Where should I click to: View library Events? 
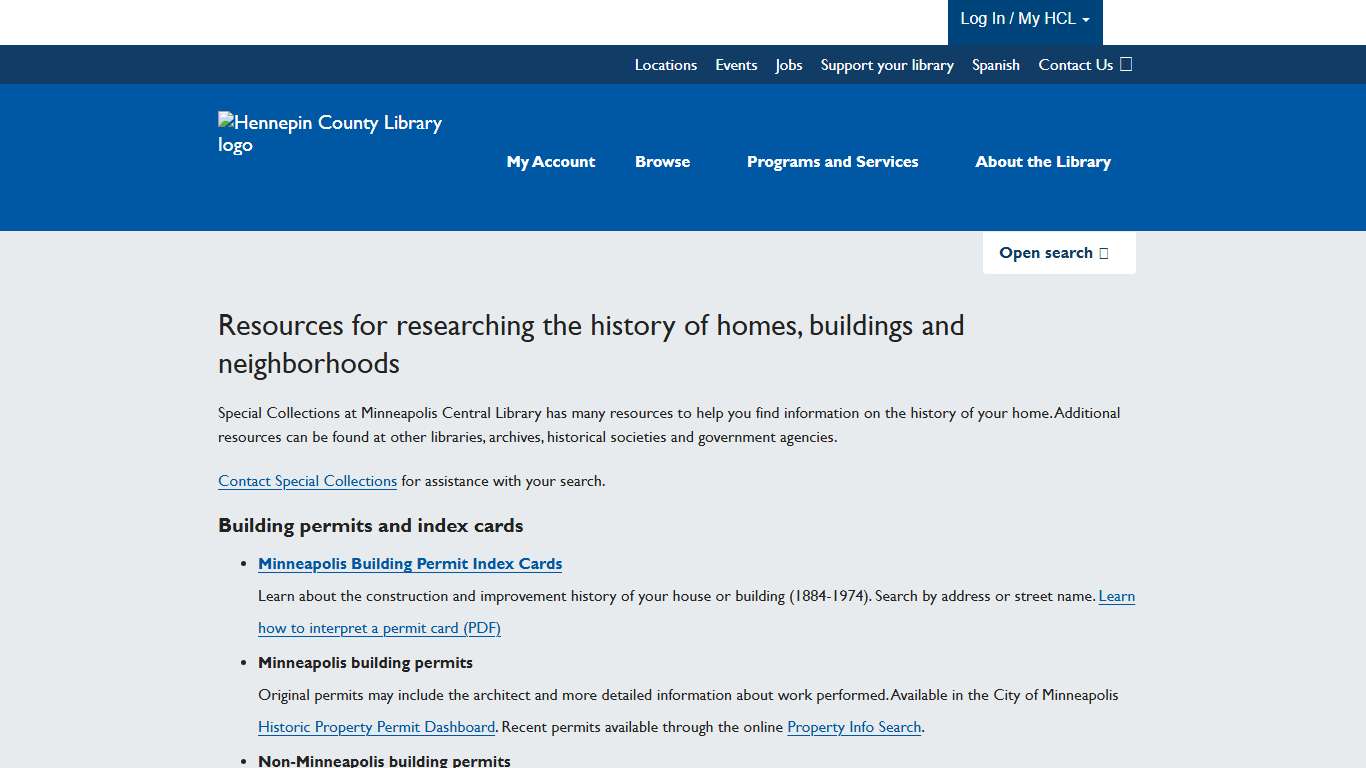tap(736, 64)
